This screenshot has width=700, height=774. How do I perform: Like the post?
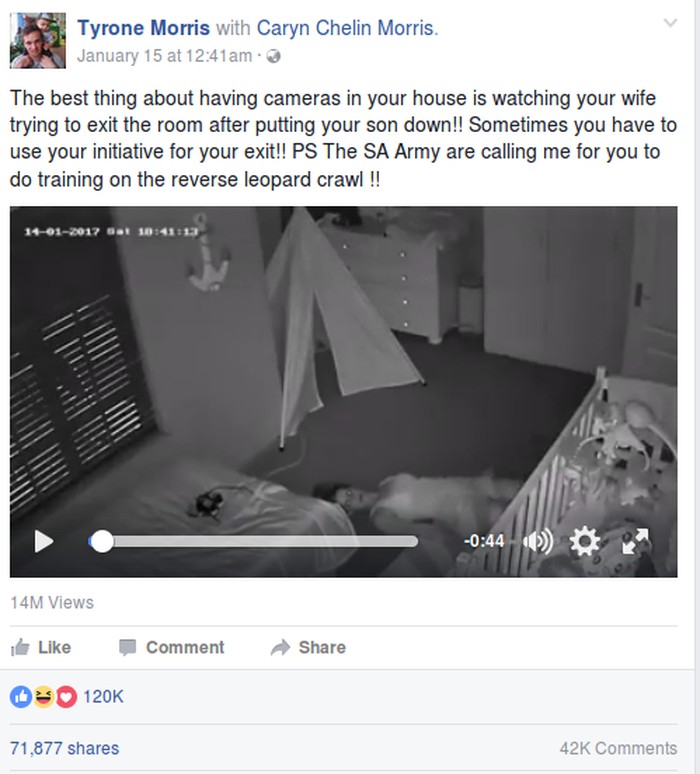point(41,647)
